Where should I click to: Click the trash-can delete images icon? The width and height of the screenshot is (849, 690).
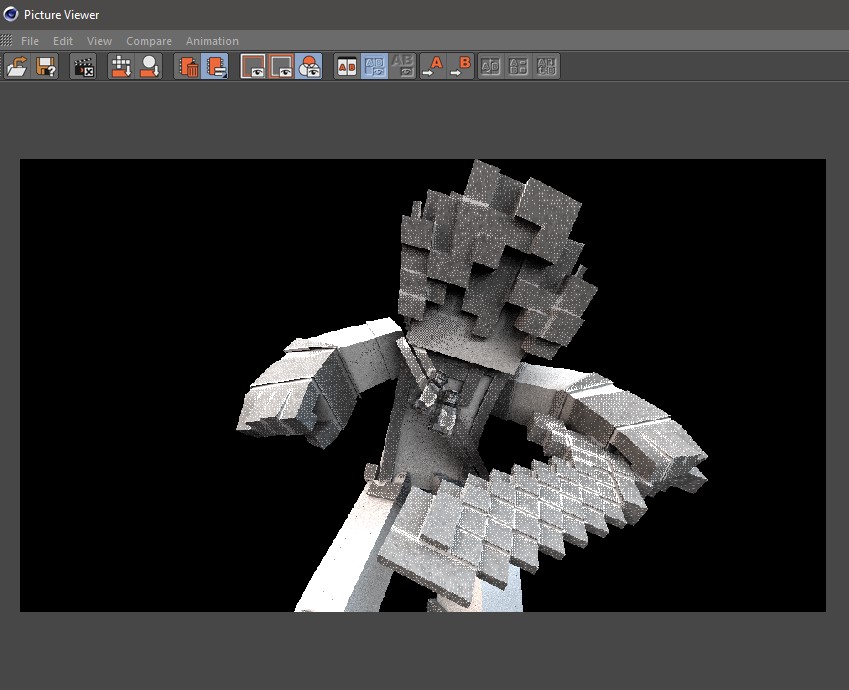(187, 66)
